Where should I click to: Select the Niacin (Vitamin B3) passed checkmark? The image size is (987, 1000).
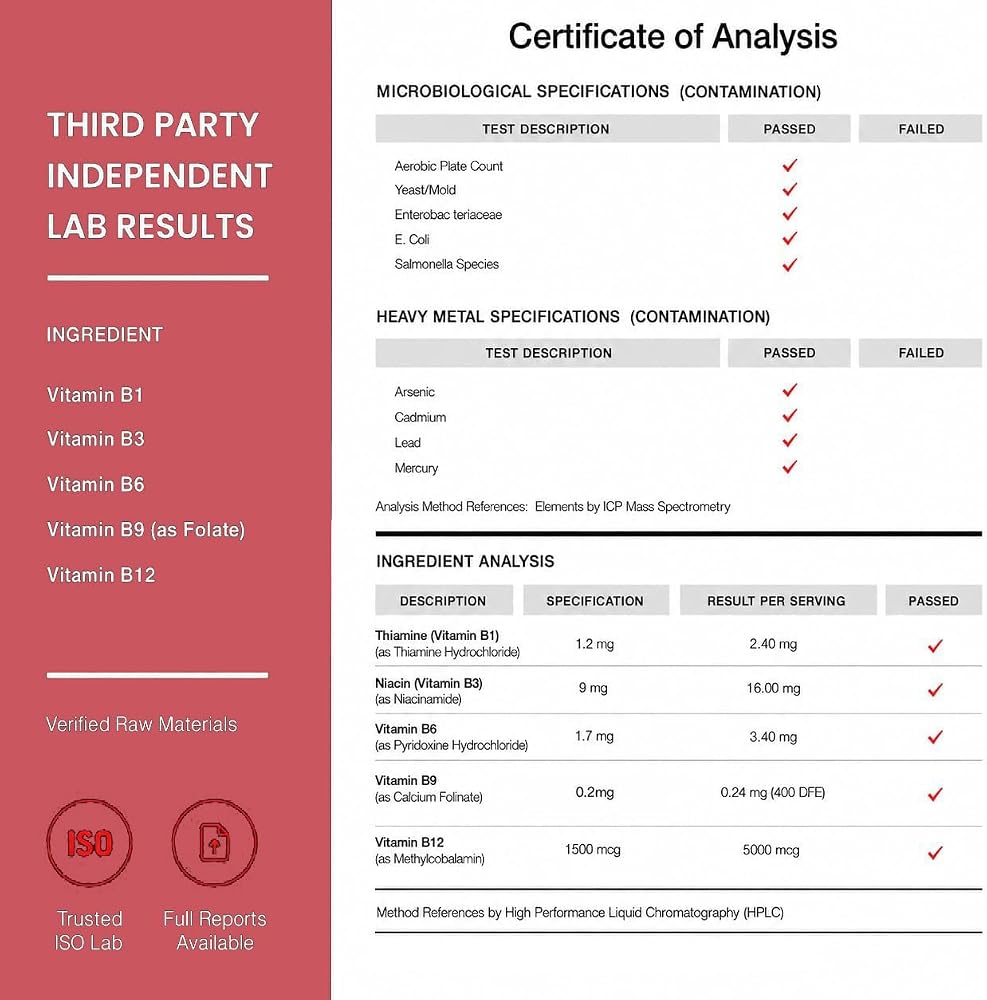tap(935, 689)
